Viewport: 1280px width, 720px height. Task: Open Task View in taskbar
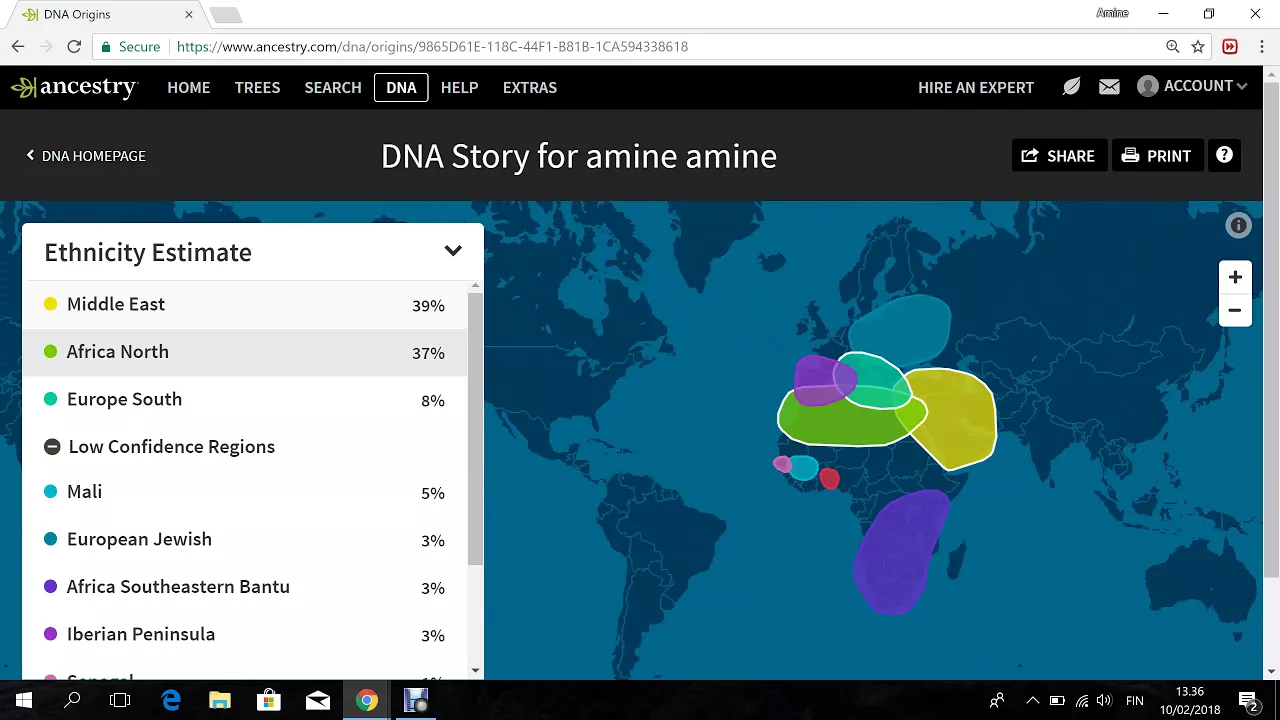tap(120, 700)
